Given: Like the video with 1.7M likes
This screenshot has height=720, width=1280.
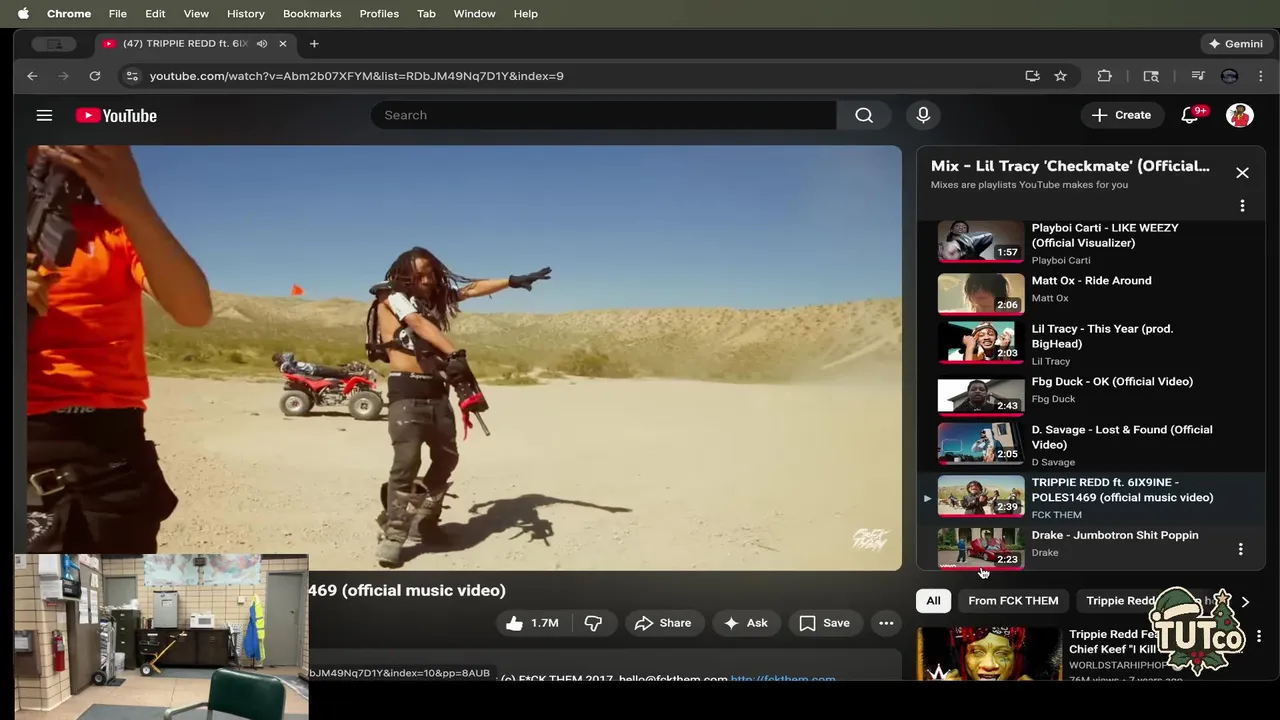Looking at the screenshot, I should click(x=533, y=623).
